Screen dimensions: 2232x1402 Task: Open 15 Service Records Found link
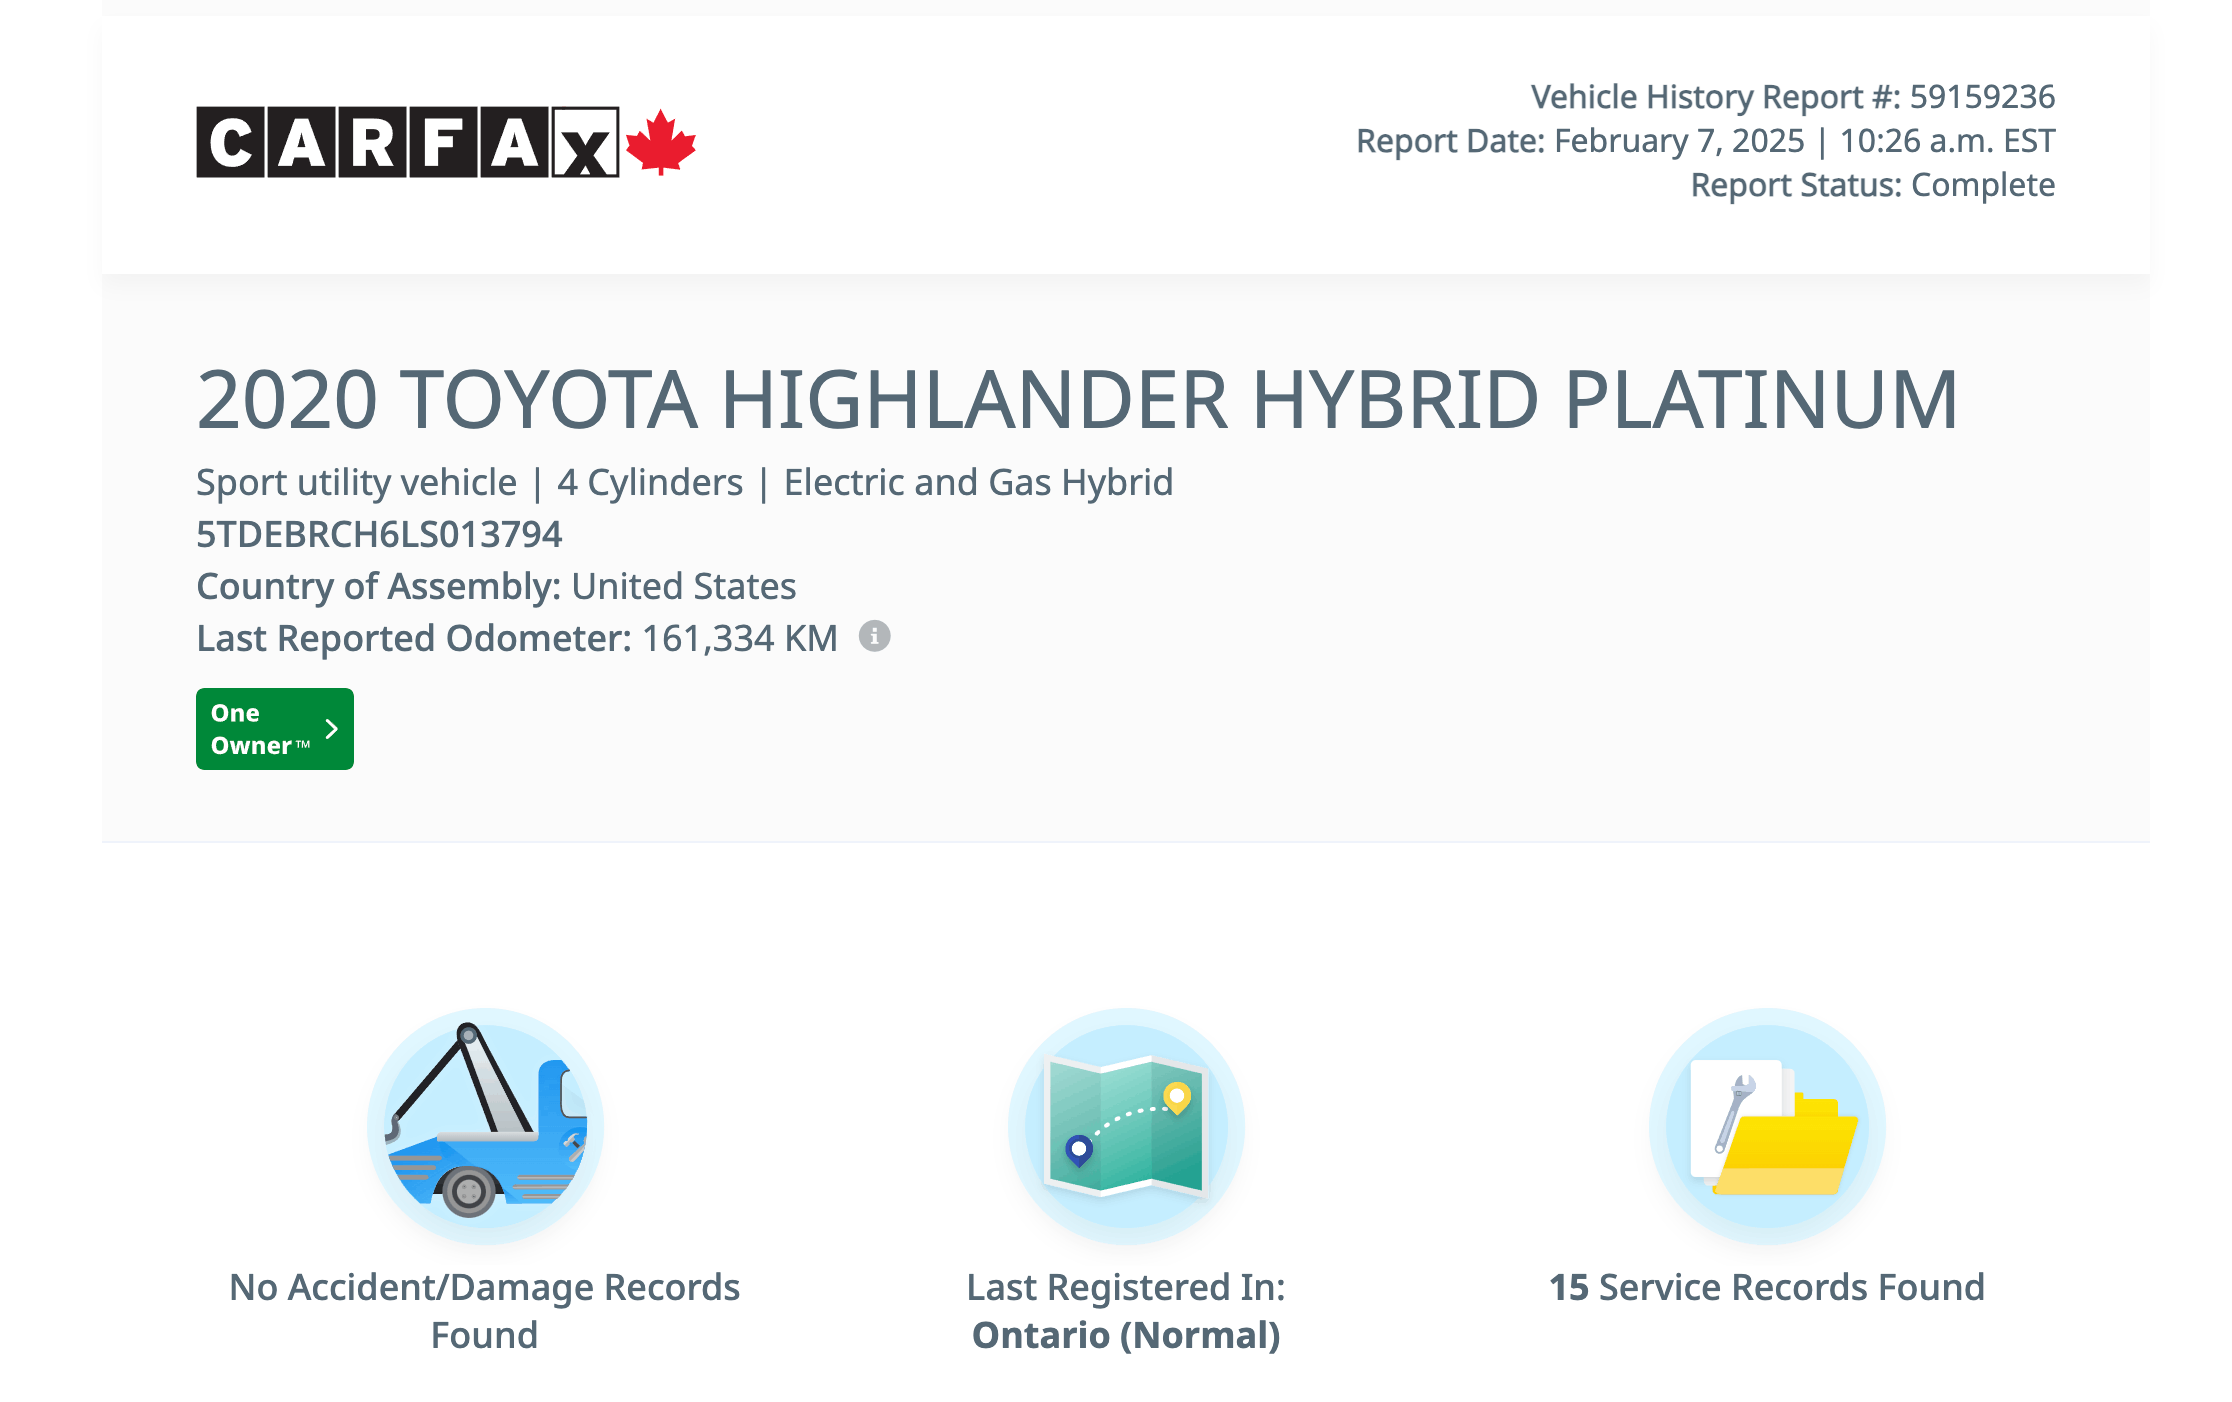click(1767, 1288)
